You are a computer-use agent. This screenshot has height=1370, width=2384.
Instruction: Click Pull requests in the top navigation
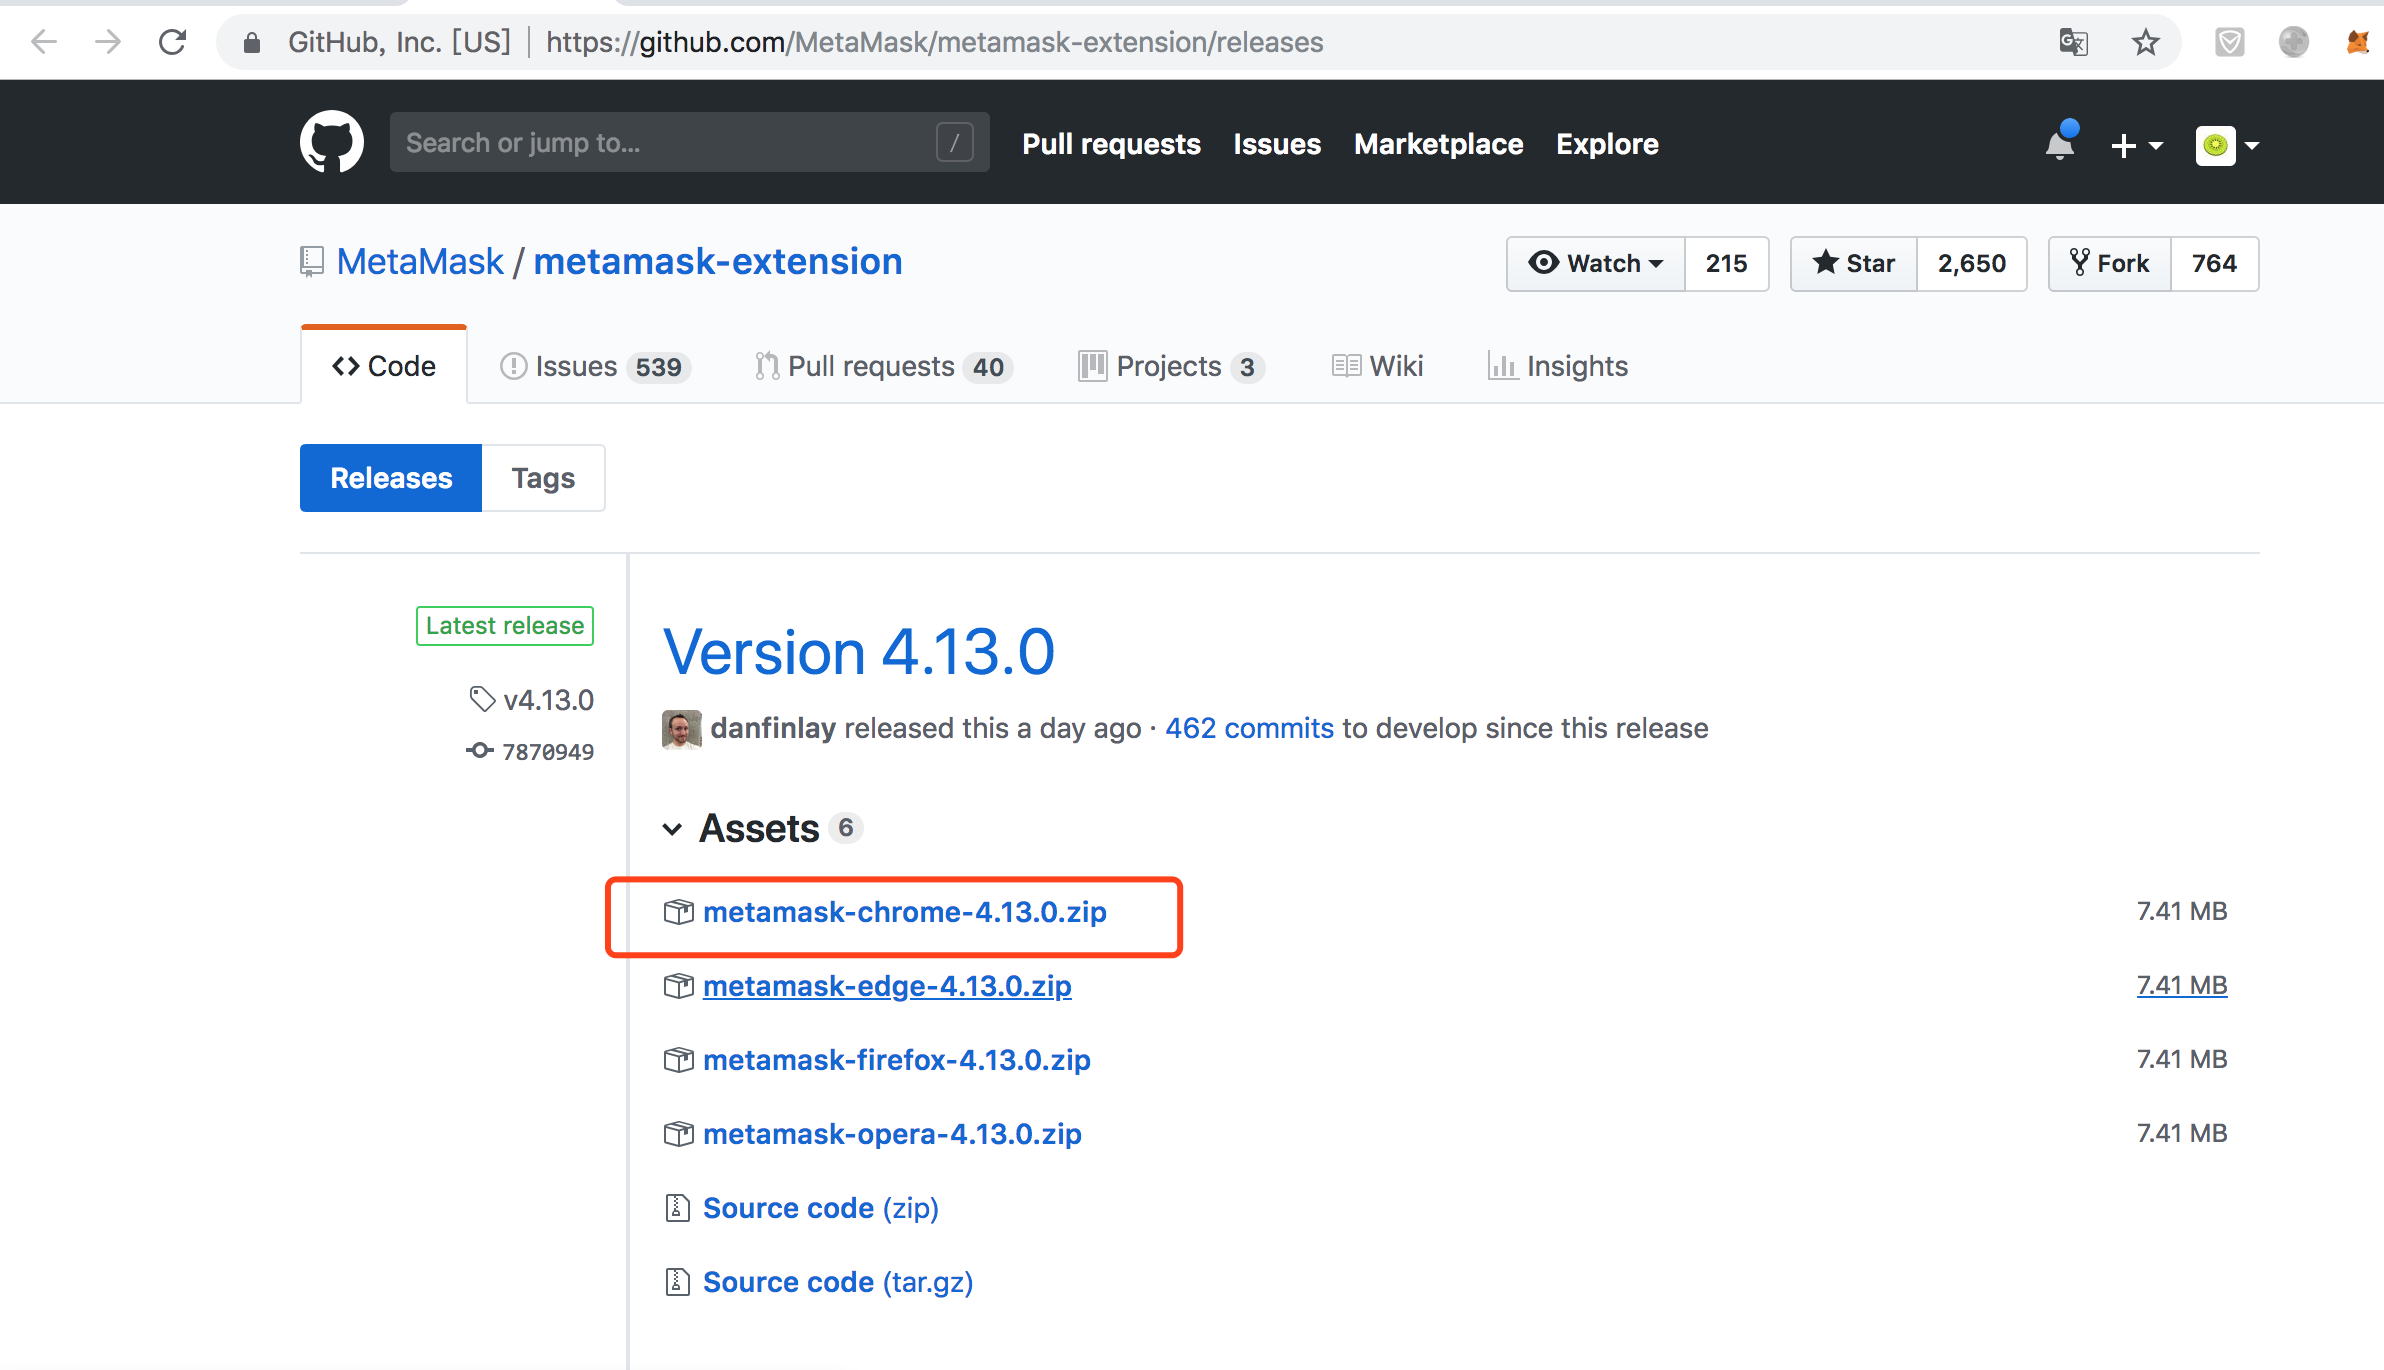[x=1111, y=144]
